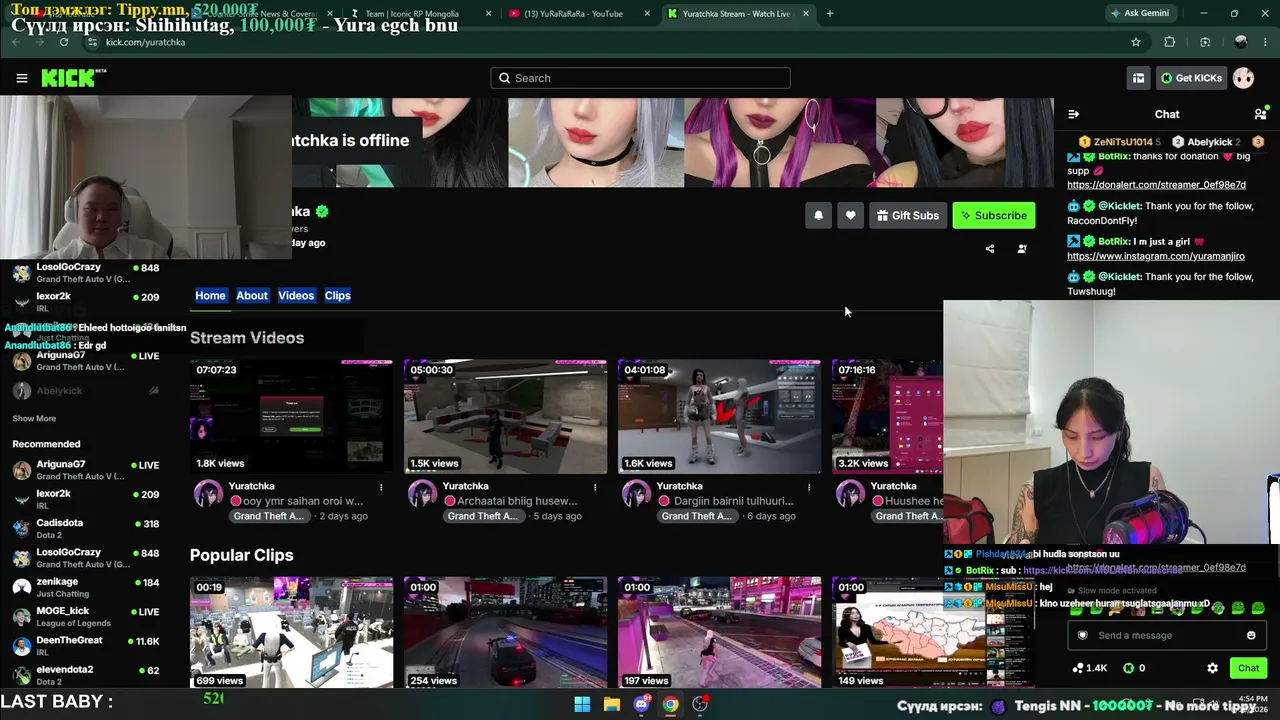This screenshot has width=1280, height=720.
Task: Open options for the 'Archaatai bhiig' video
Action: click(595, 487)
